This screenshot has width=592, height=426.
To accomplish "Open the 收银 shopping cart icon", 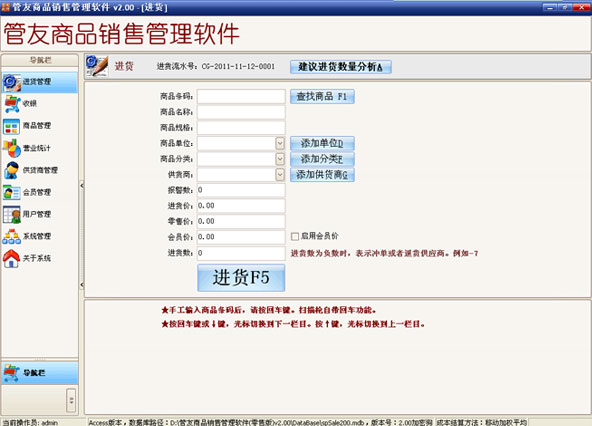I will click(x=12, y=104).
